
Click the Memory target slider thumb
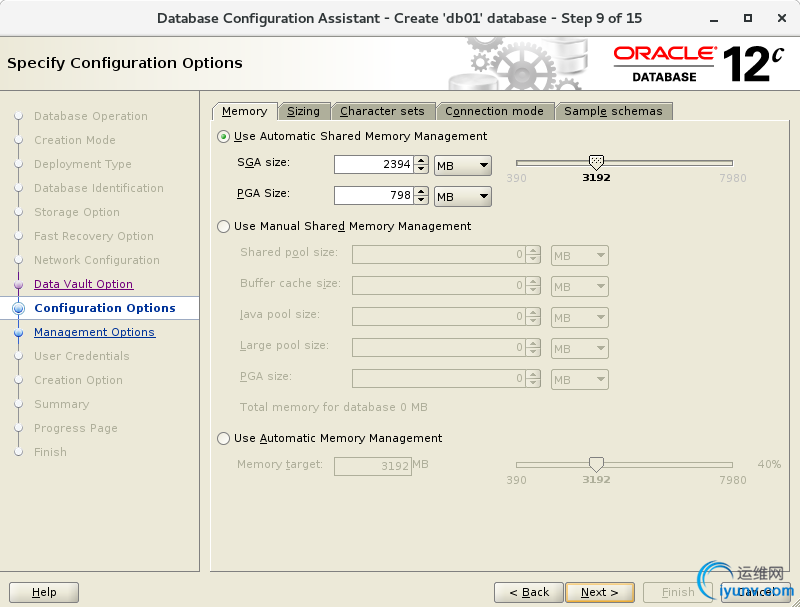tap(596, 464)
